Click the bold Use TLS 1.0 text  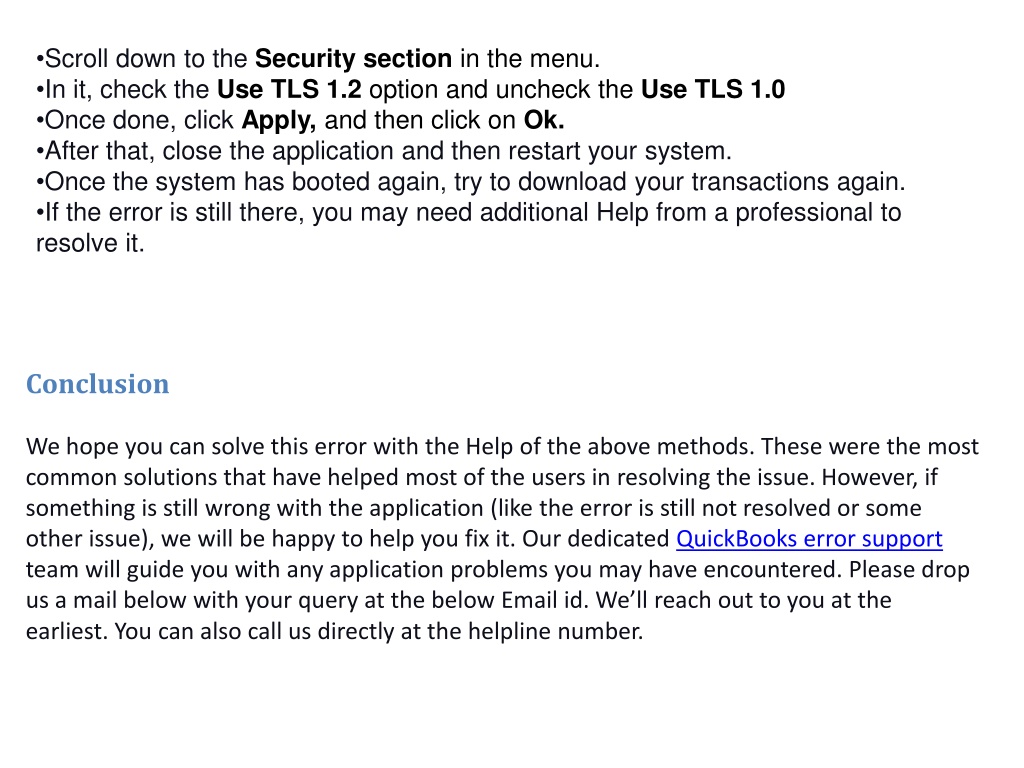point(712,89)
